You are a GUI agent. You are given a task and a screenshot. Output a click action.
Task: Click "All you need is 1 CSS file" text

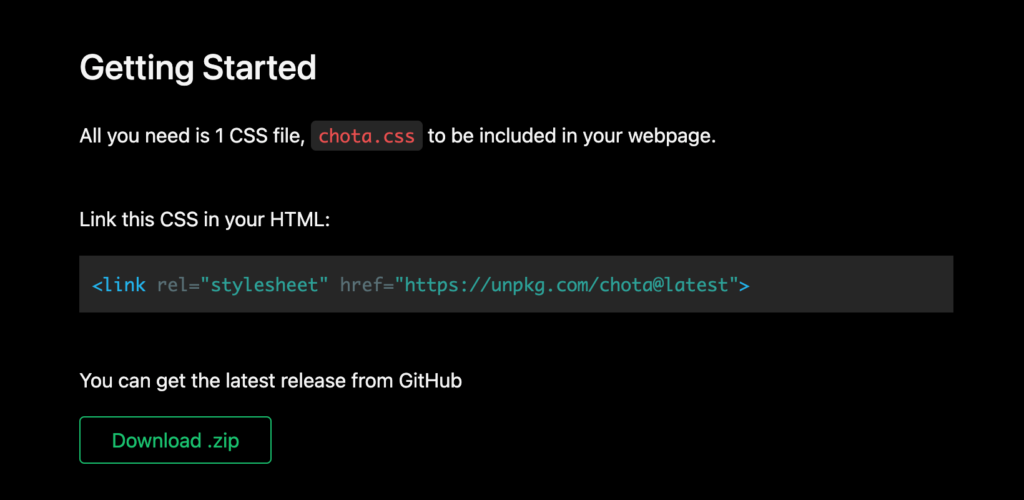tap(193, 136)
